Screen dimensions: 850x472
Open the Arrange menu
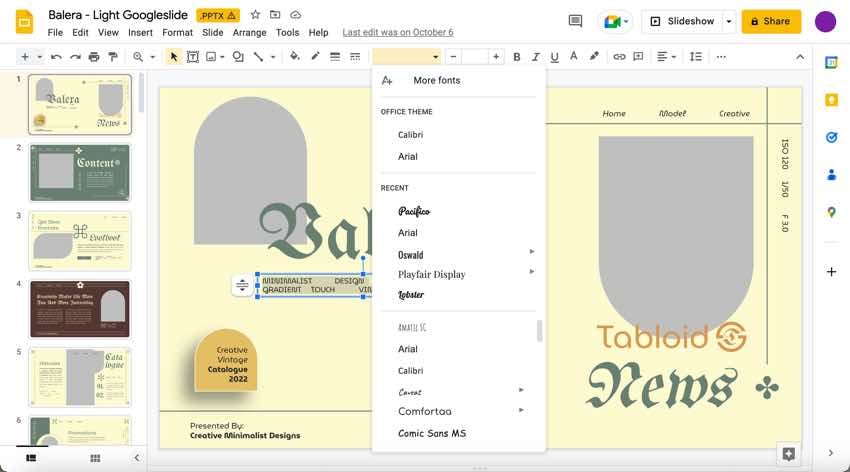coord(249,33)
